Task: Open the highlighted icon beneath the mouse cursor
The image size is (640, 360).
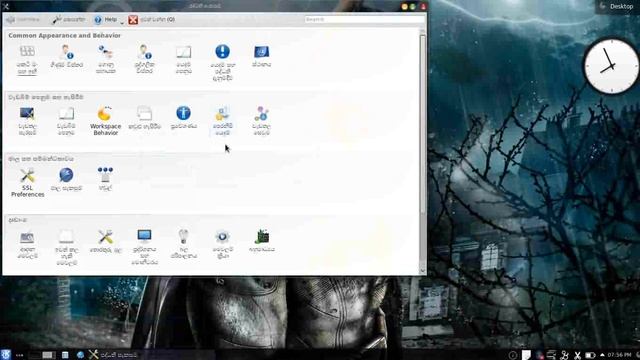Action: pos(222,121)
